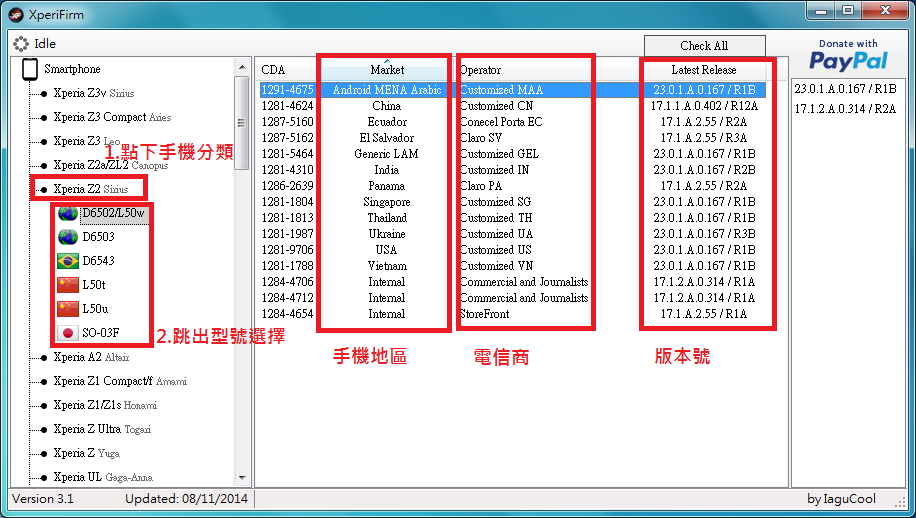Image resolution: width=916 pixels, height=518 pixels.
Task: Select the D6503 model
Action: [98, 237]
